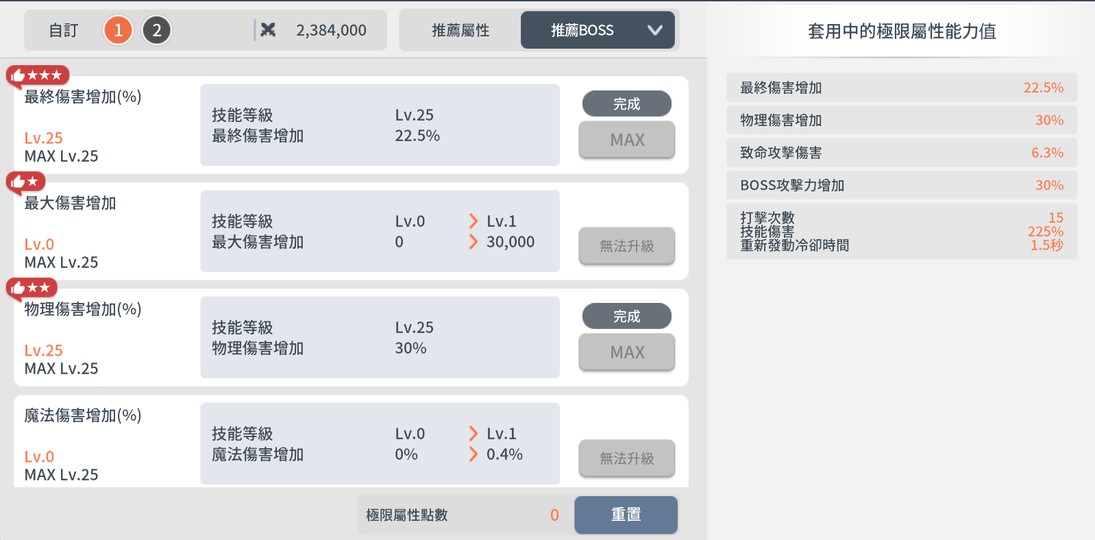Viewport: 1095px width, 540px height.
Task: Click the orange arrow beside 0.4%
Action: [x=473, y=454]
